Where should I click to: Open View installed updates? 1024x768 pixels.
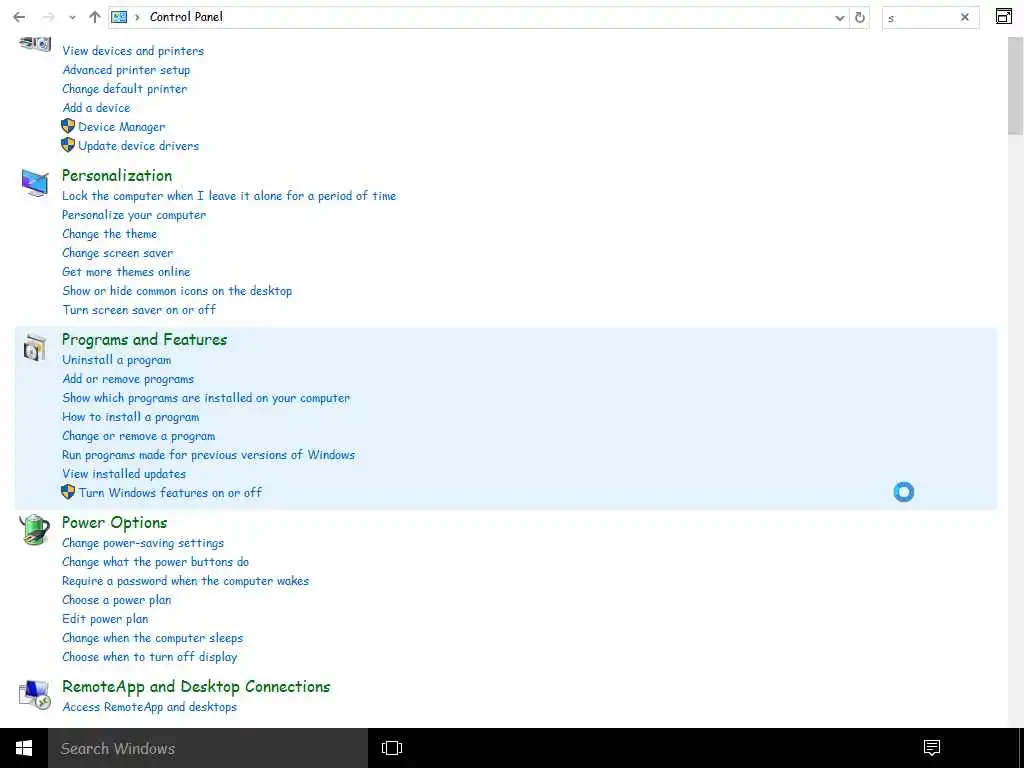click(124, 473)
